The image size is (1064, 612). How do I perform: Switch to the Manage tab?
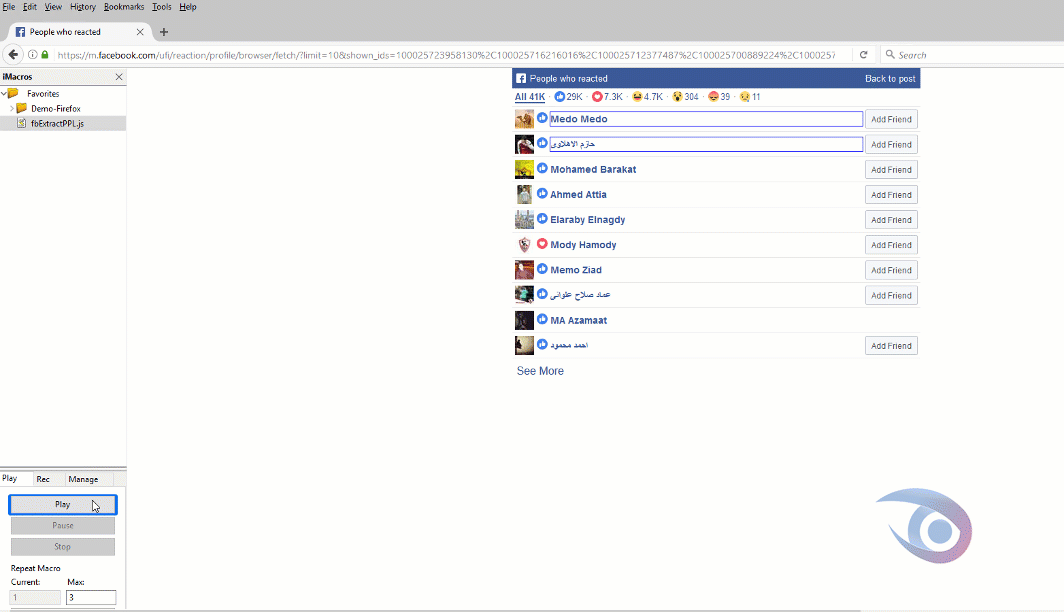(x=83, y=479)
